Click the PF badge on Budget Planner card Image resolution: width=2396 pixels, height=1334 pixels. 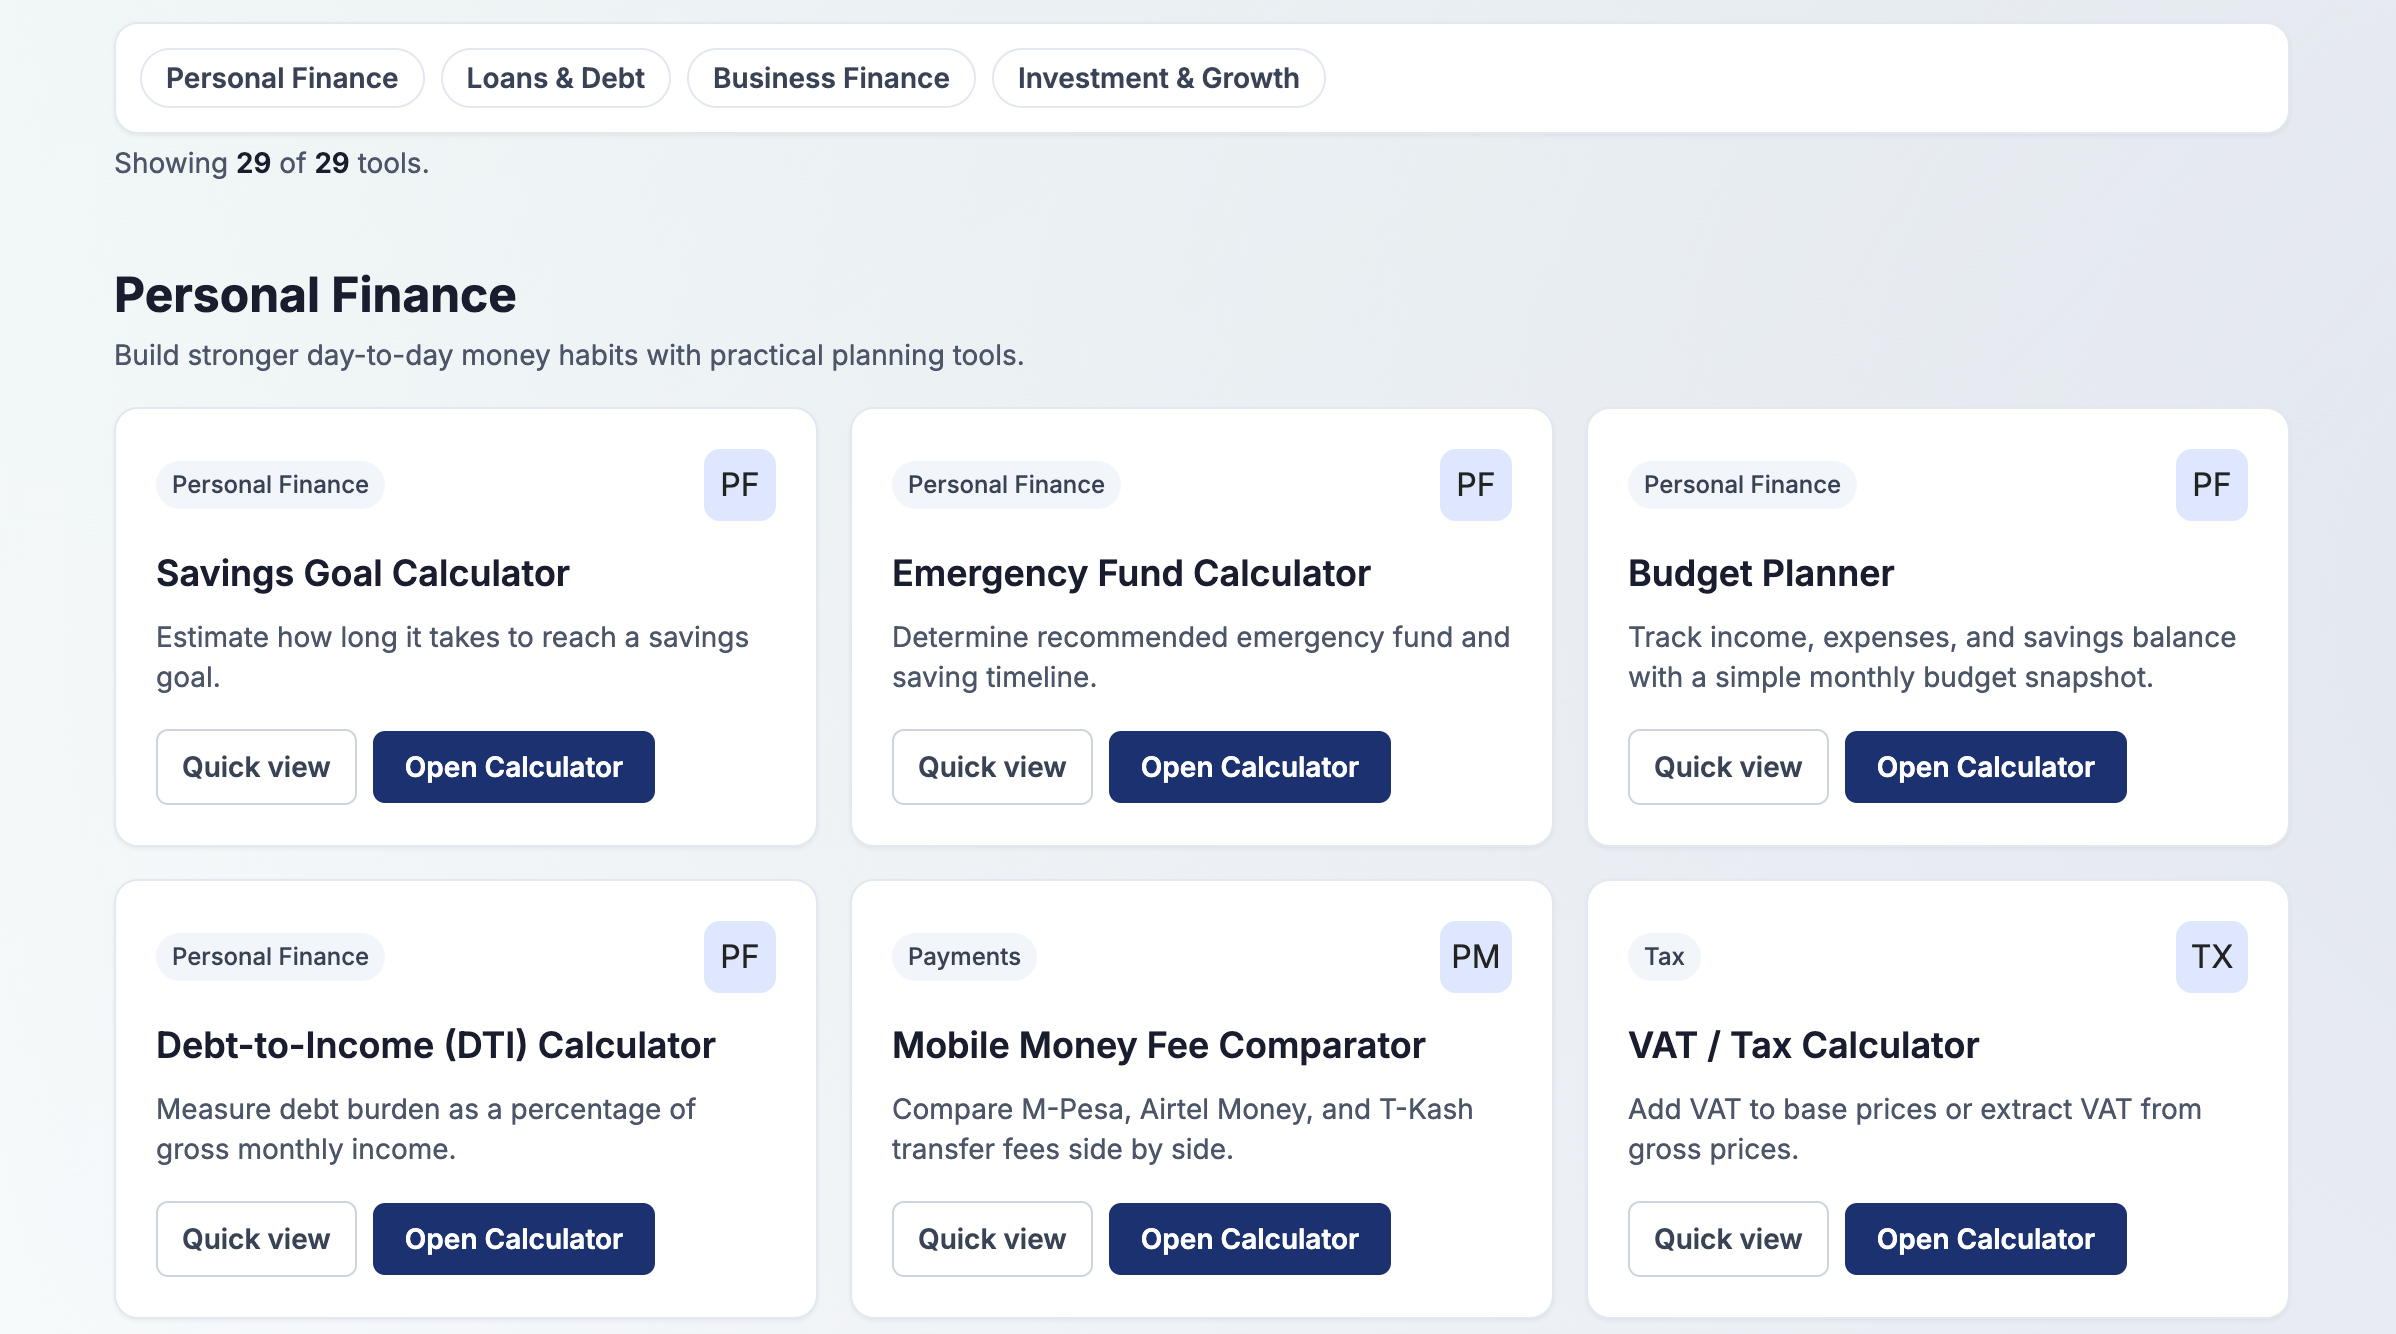point(2211,485)
